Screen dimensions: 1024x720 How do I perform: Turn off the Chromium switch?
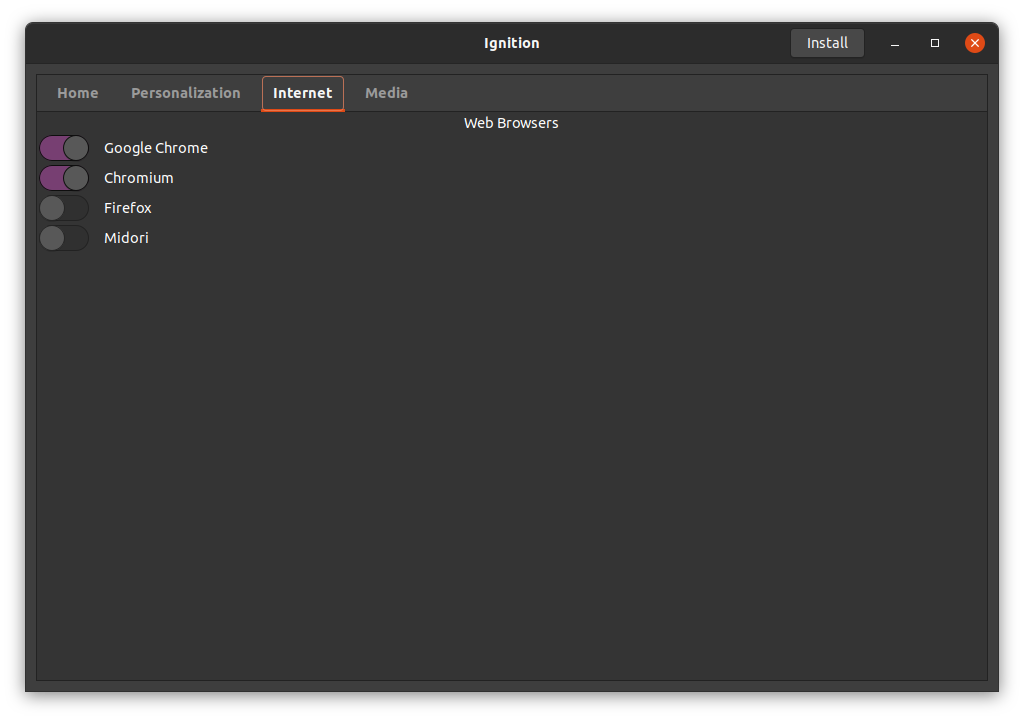[64, 177]
